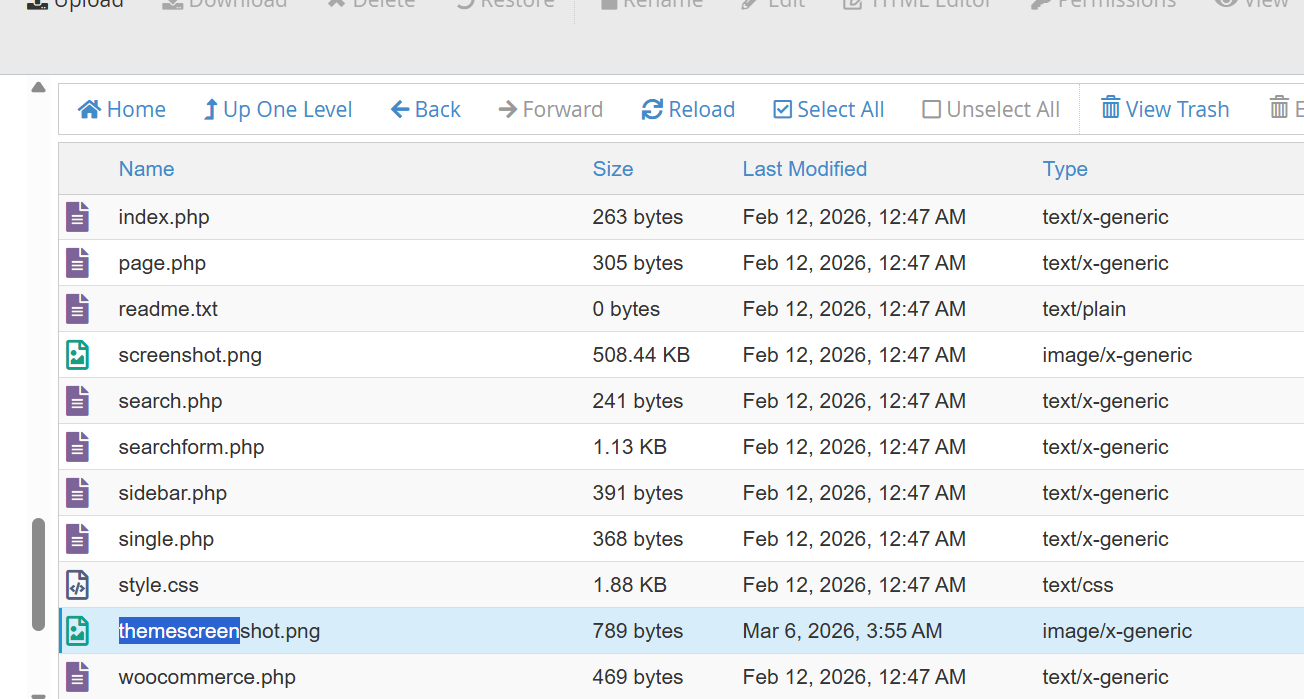Select the screenshot.png file name

tap(190, 355)
